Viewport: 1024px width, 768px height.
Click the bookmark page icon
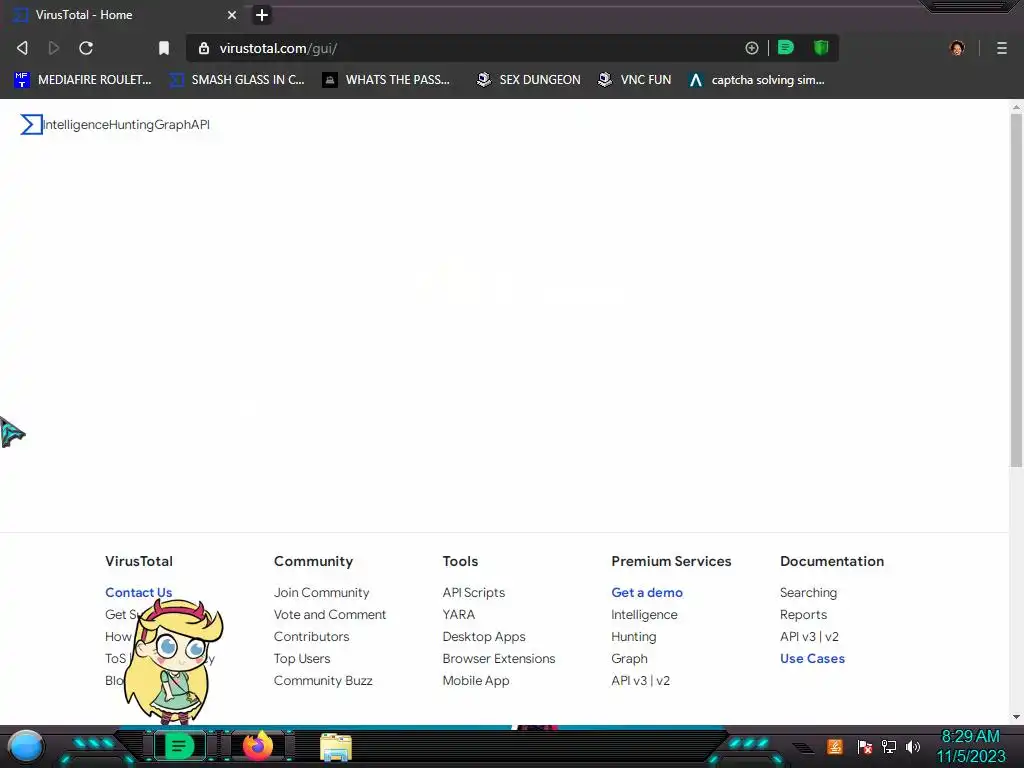(164, 48)
